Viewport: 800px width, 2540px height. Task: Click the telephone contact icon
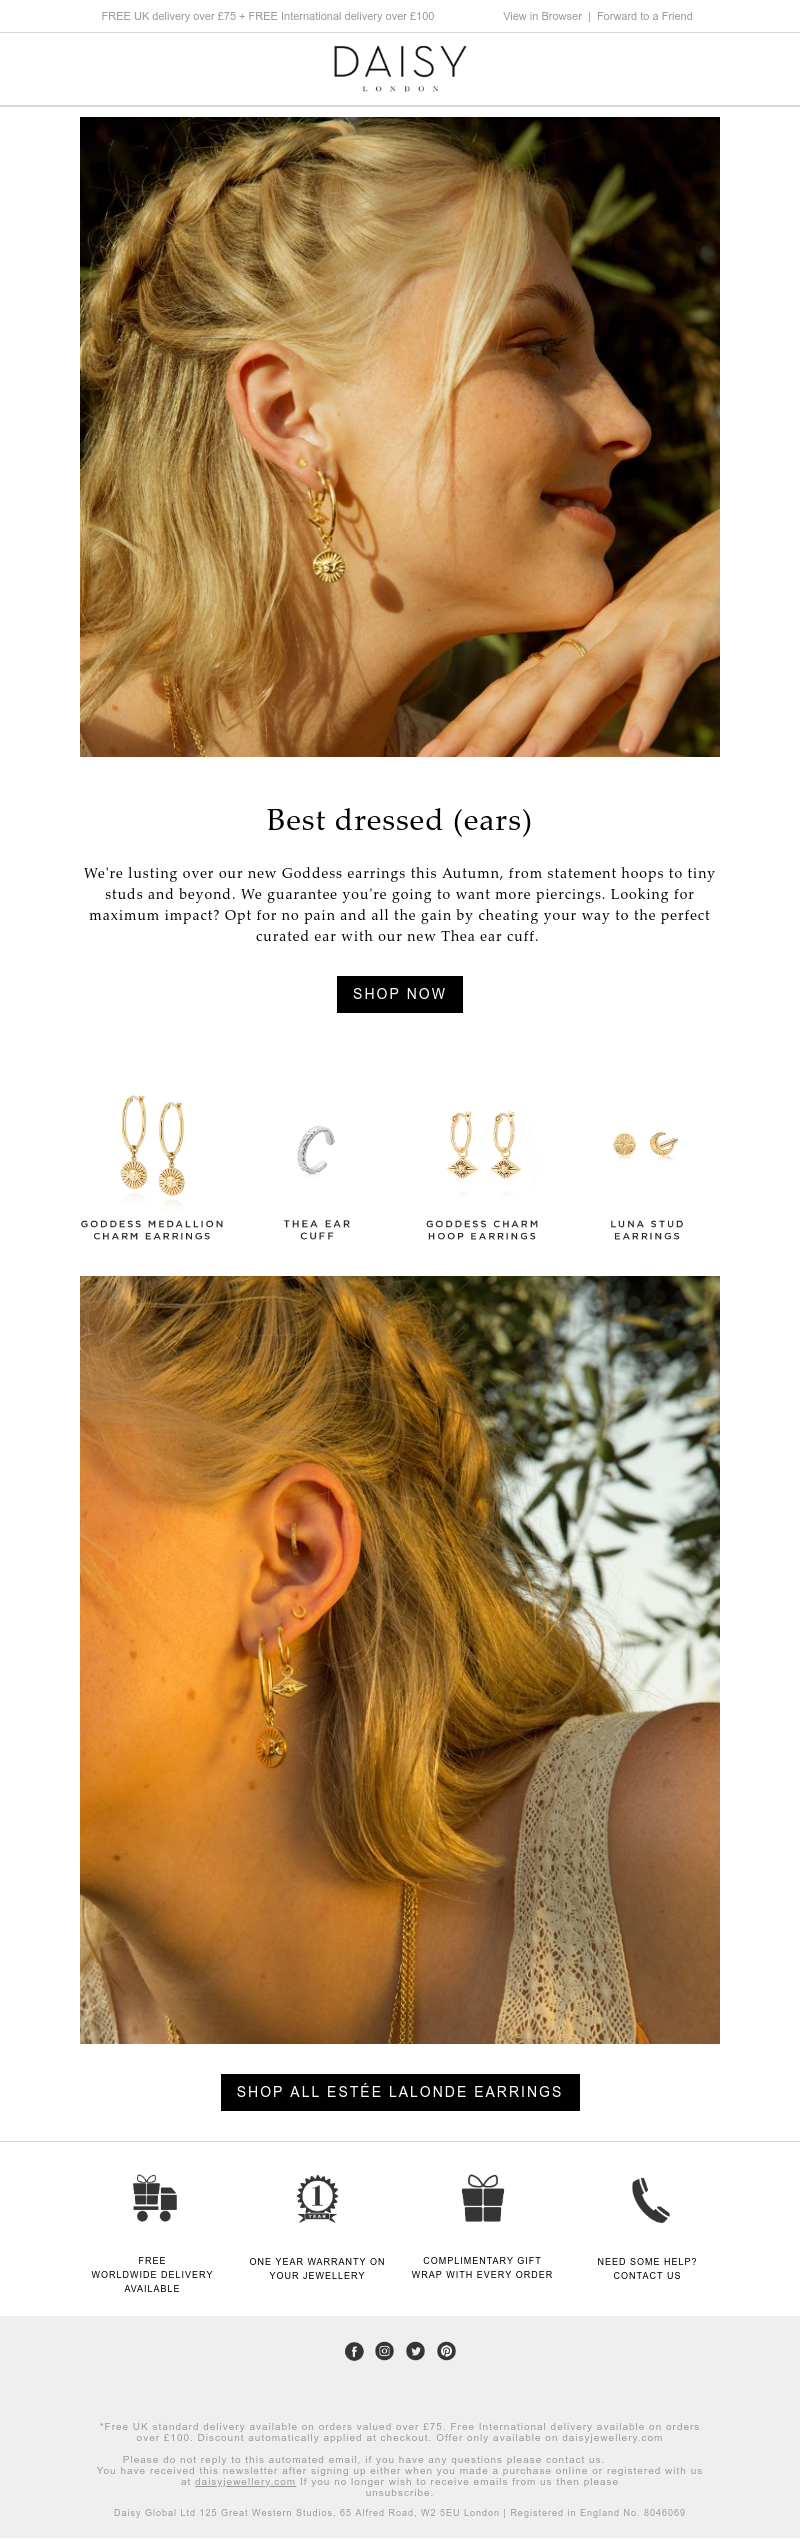[650, 2200]
